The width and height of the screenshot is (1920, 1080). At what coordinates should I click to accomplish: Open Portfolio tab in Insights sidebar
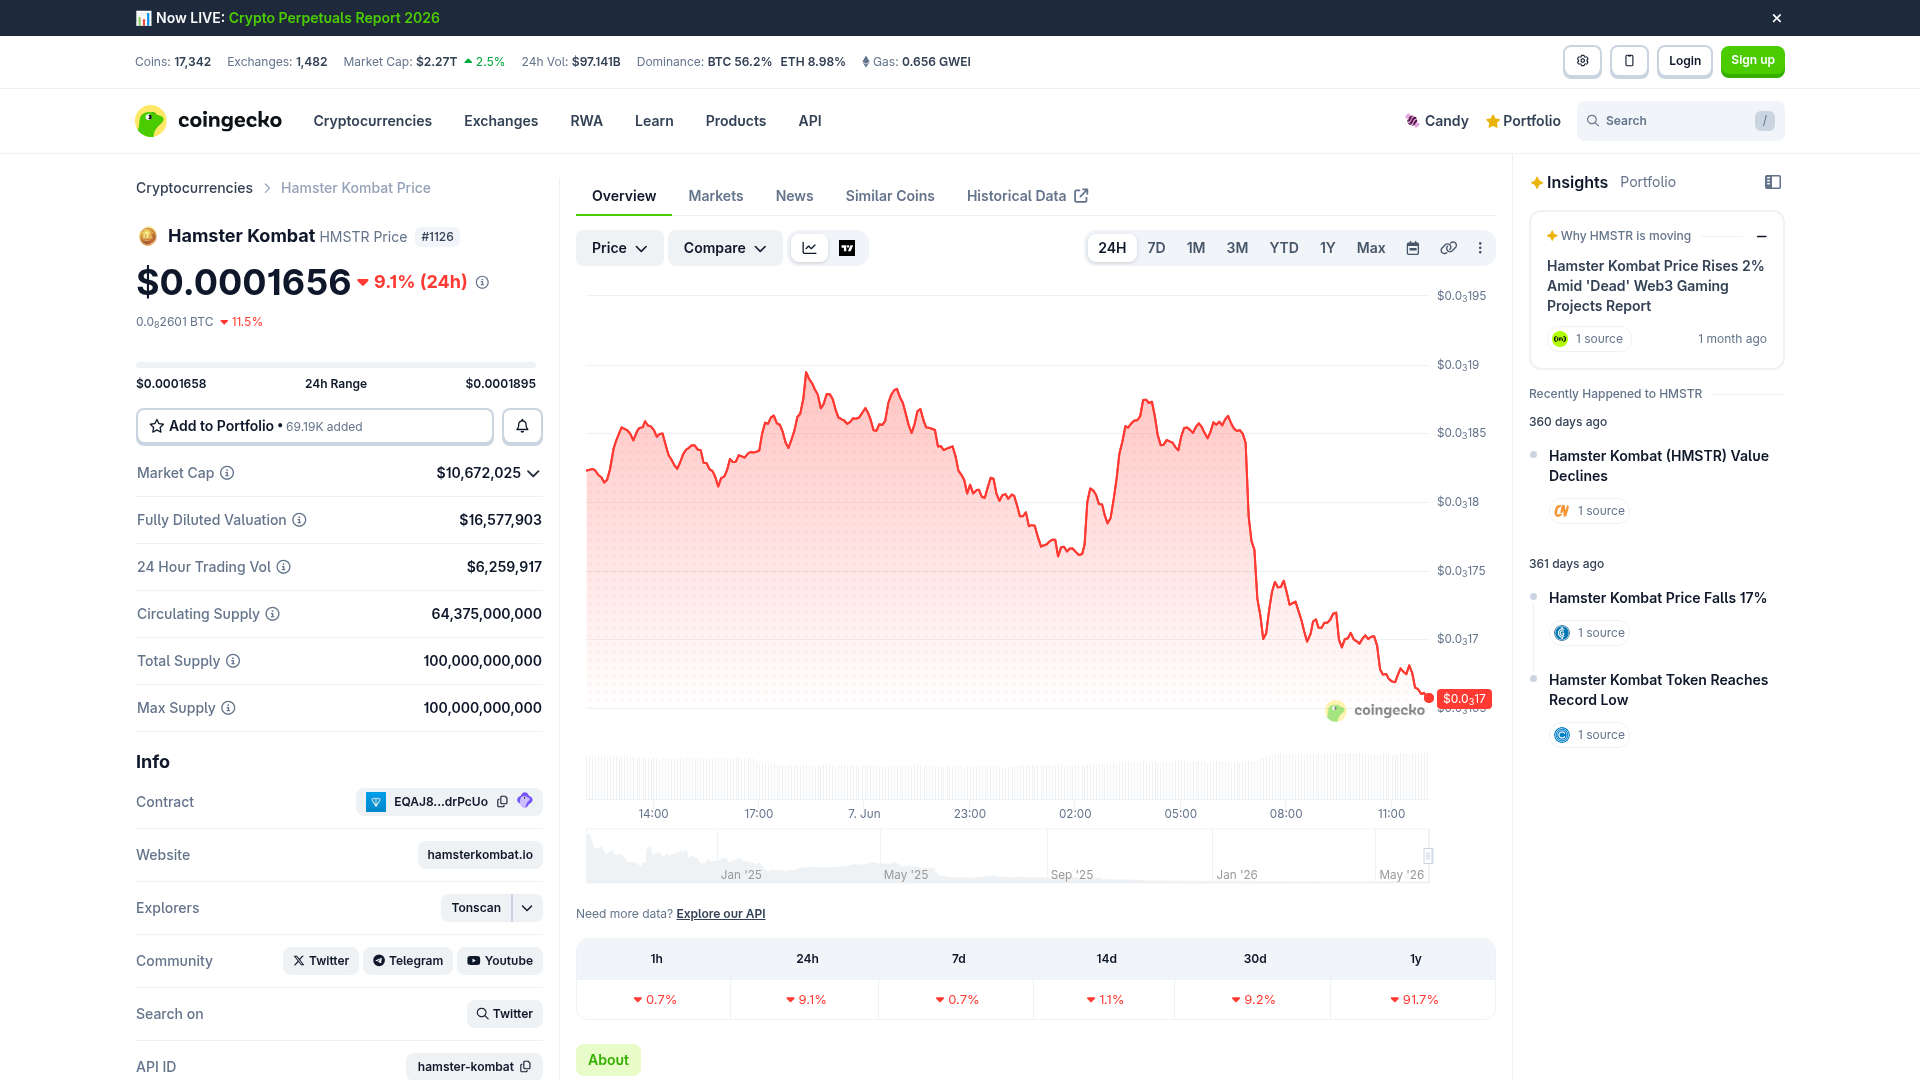pos(1648,182)
